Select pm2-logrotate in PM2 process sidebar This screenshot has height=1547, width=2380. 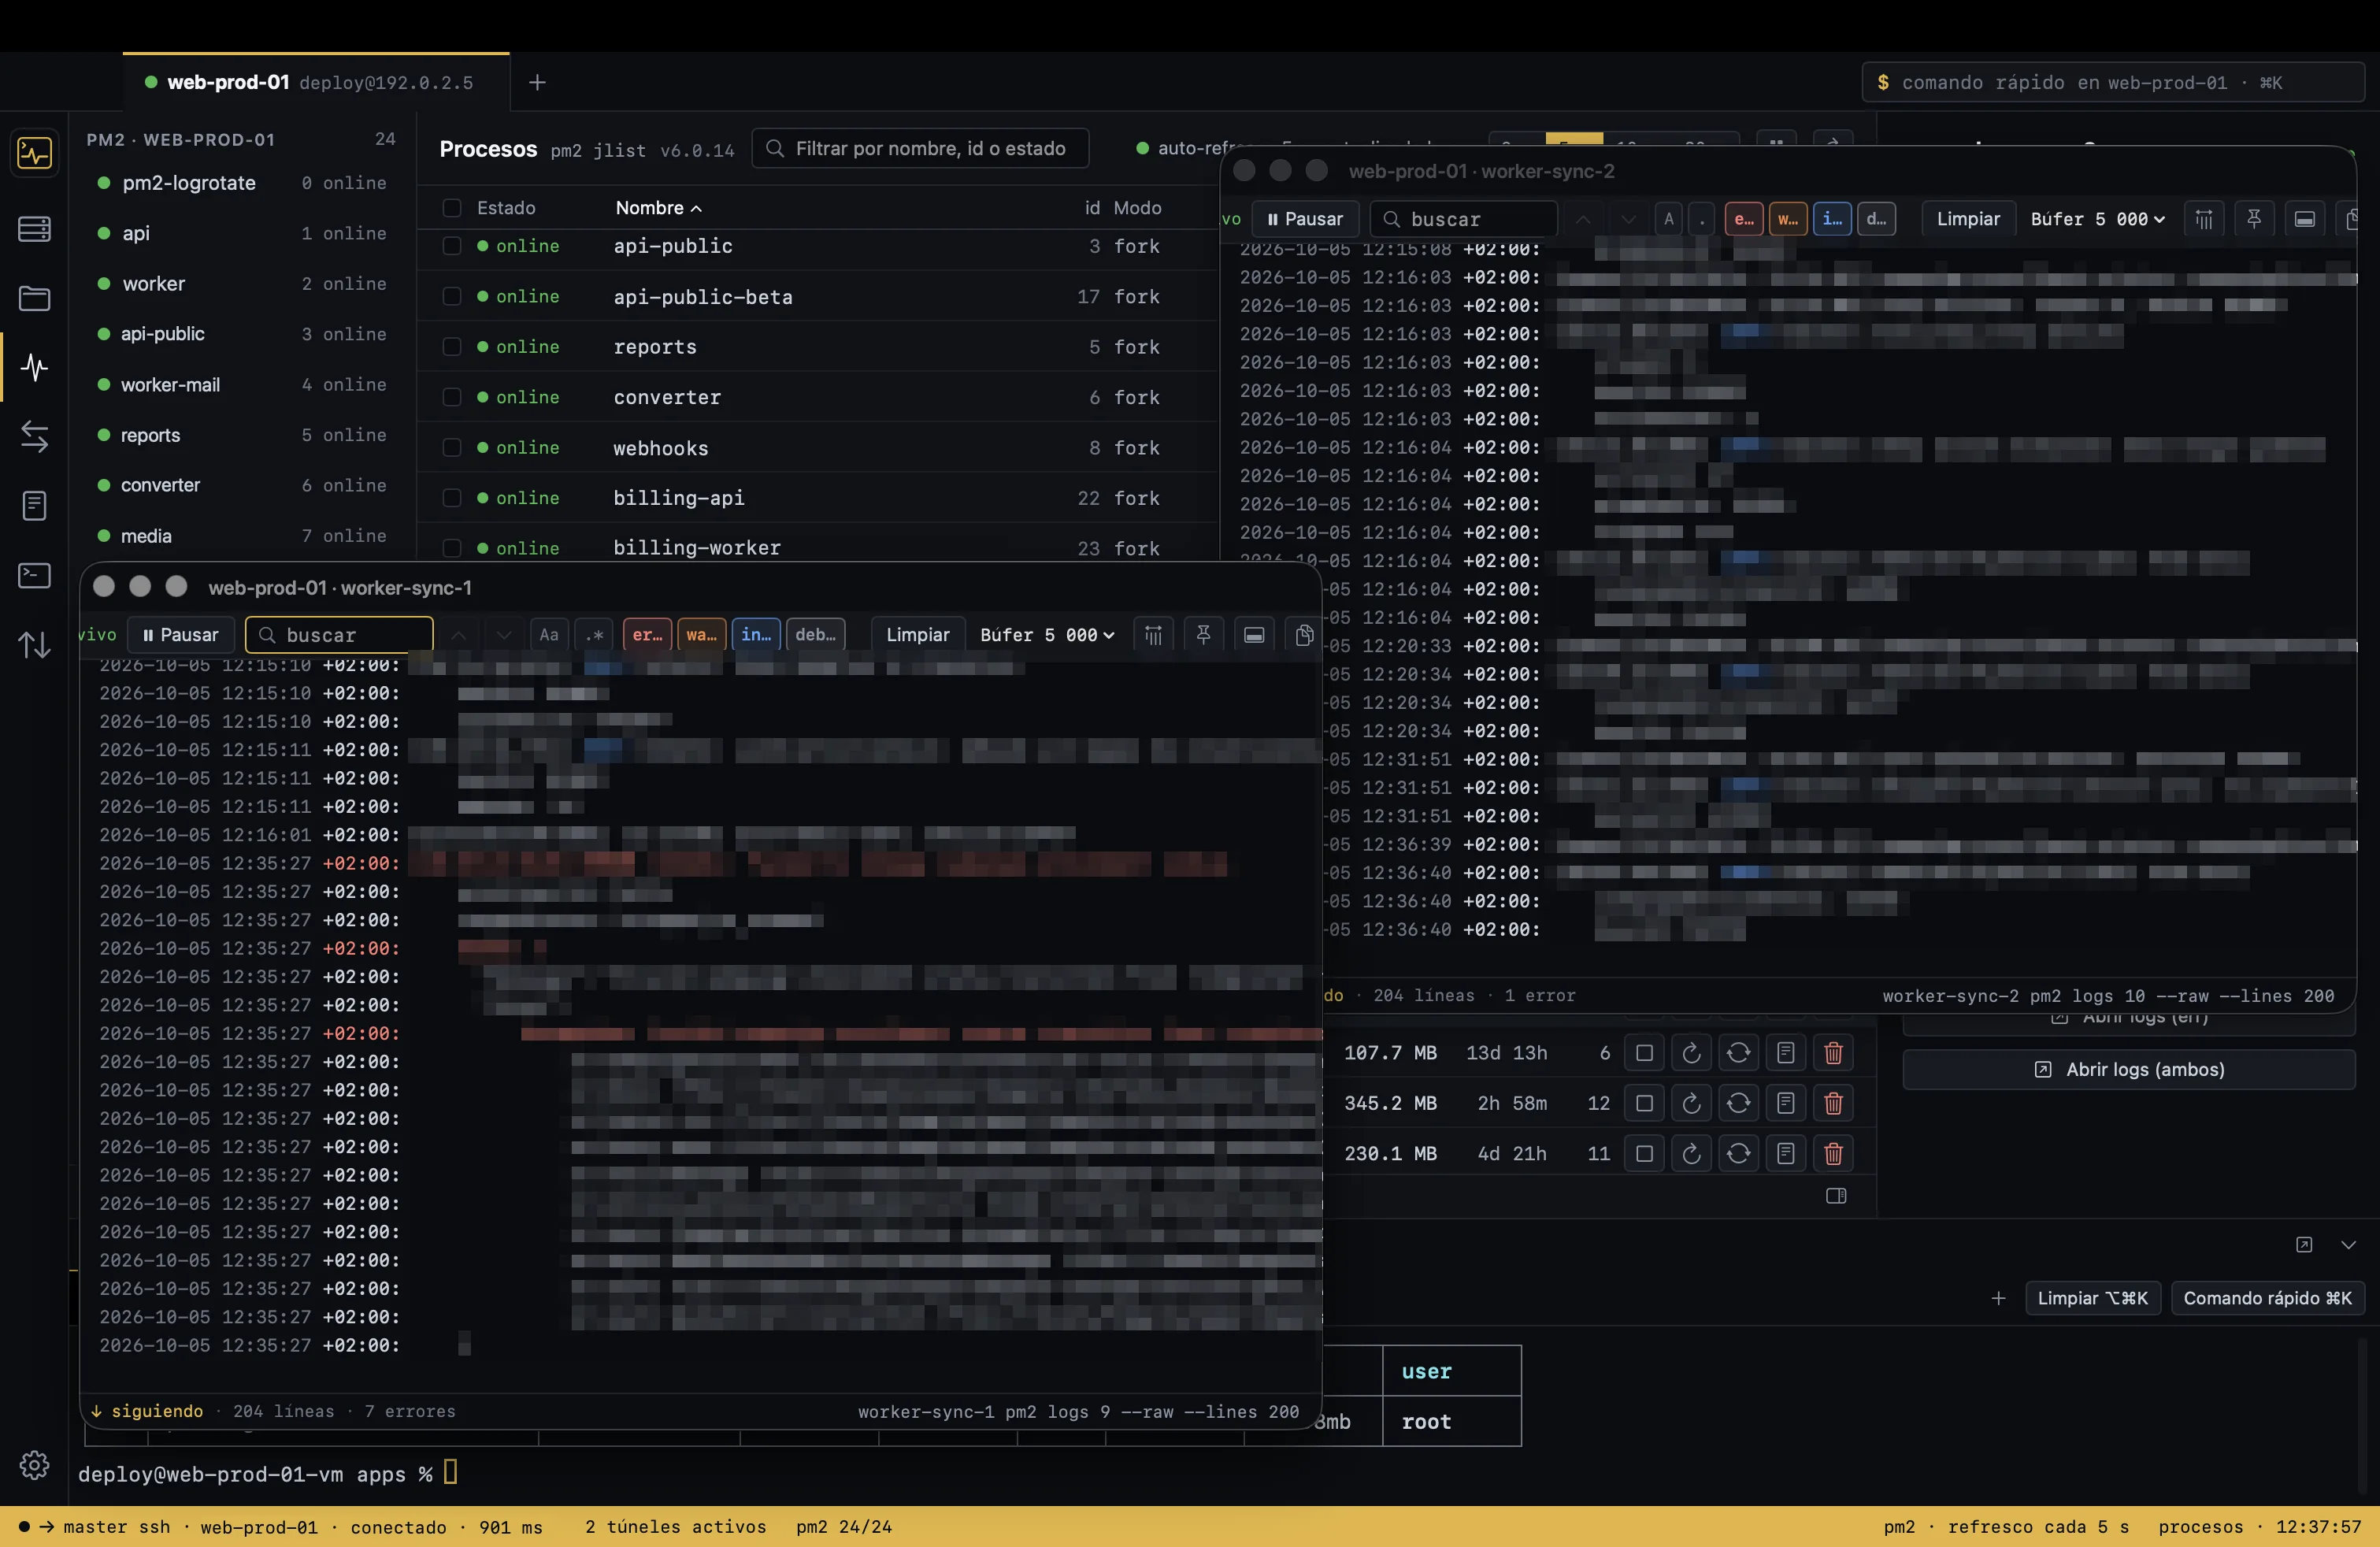pos(242,183)
